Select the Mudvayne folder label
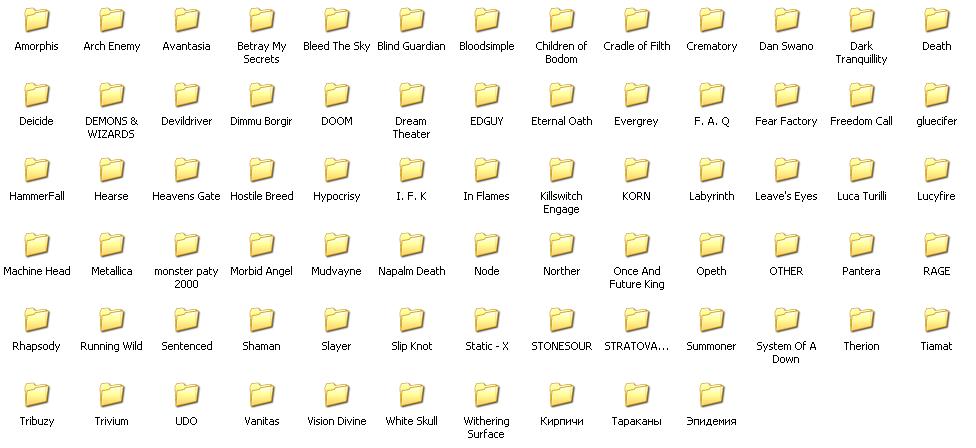976x448 pixels. [336, 271]
